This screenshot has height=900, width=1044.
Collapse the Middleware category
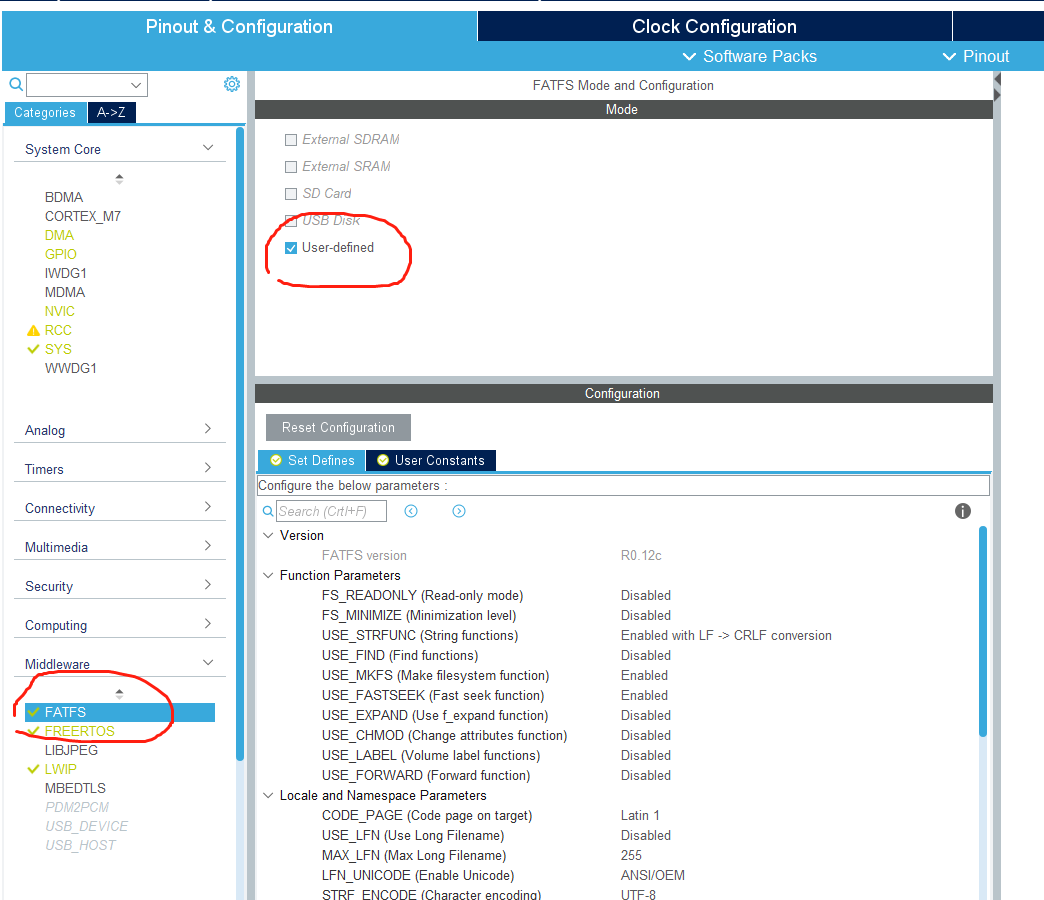coord(208,662)
